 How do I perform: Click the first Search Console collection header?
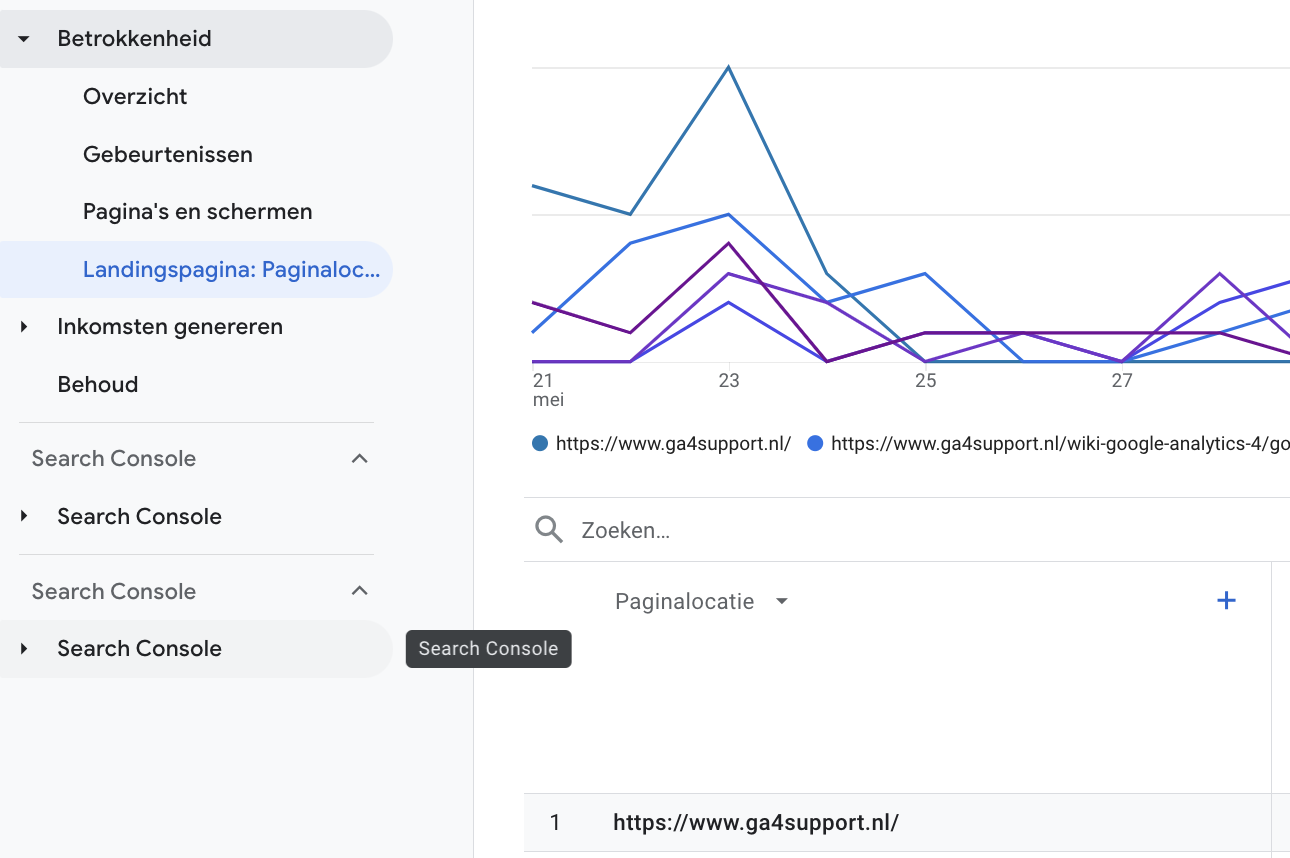[114, 458]
